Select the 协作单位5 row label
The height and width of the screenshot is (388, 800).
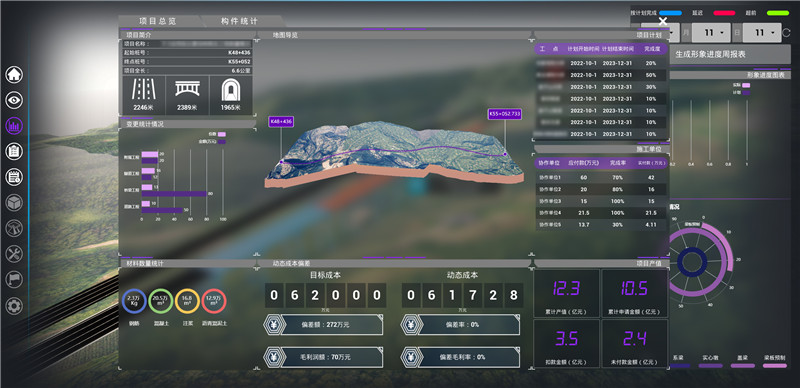coord(551,225)
